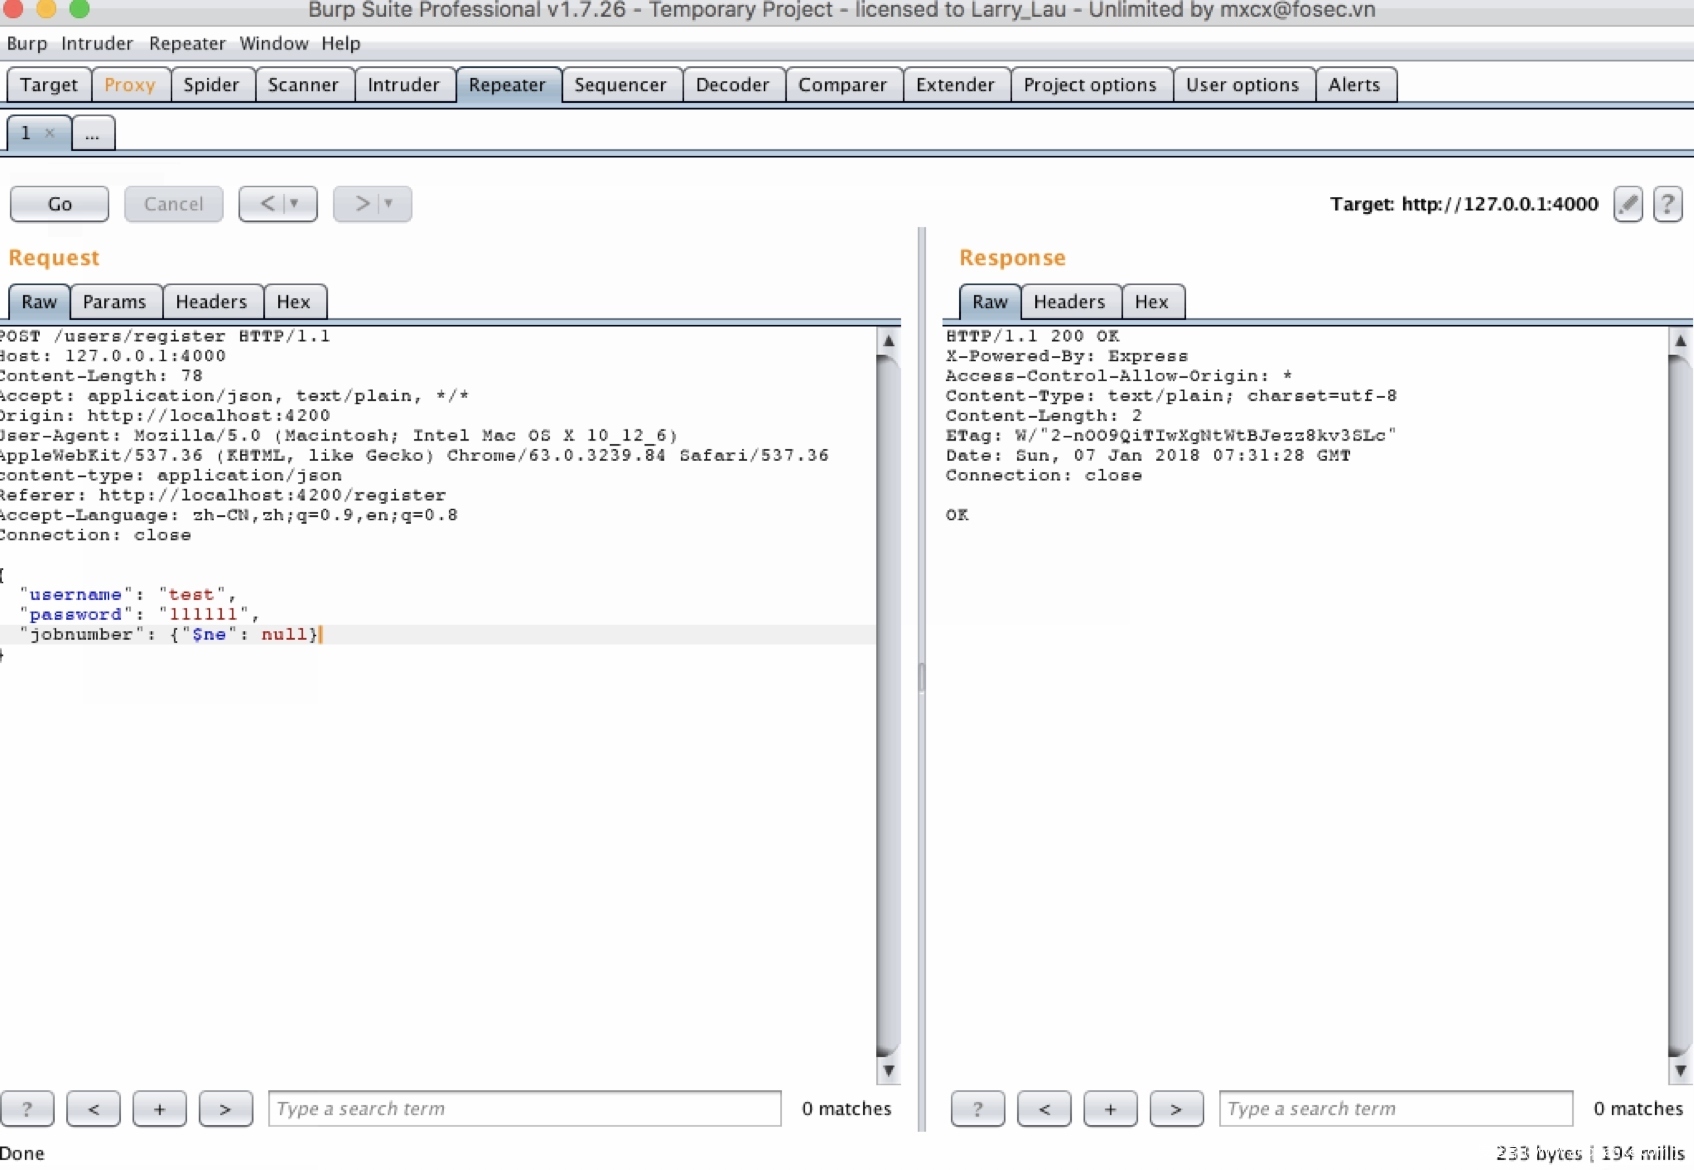
Task: Click response pane scroll up arrow
Action: [x=1680, y=340]
